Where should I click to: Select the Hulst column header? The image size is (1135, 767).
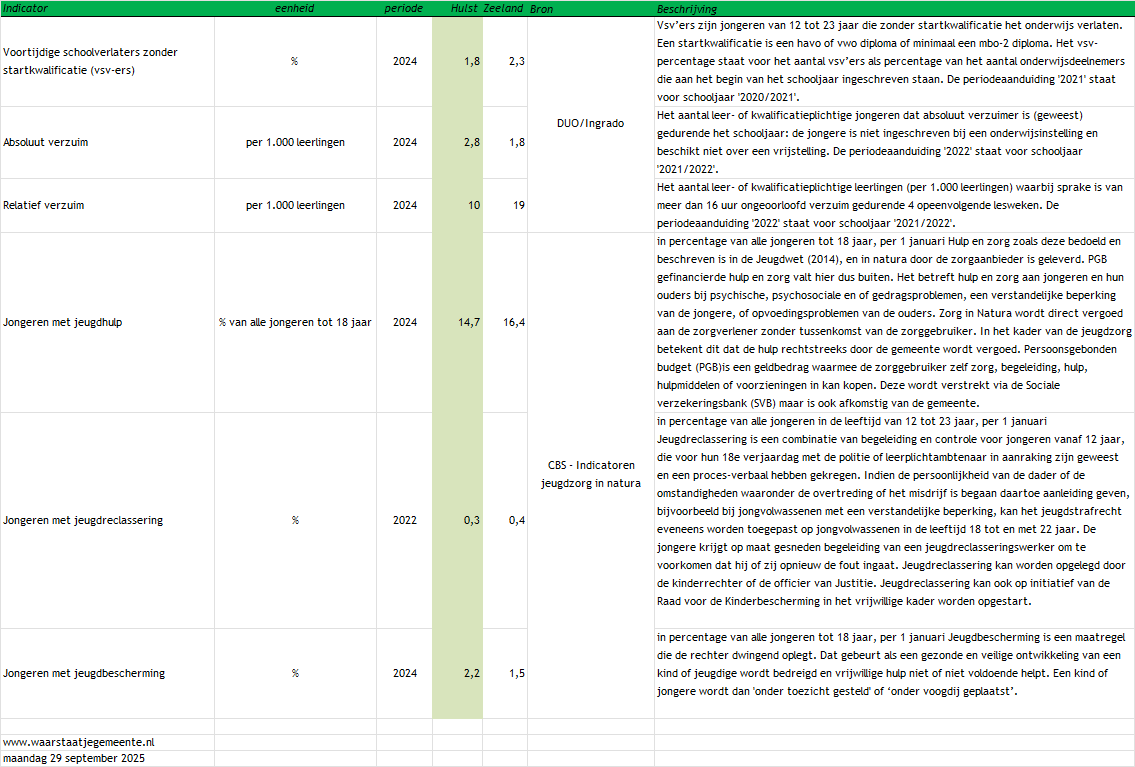coord(463,9)
